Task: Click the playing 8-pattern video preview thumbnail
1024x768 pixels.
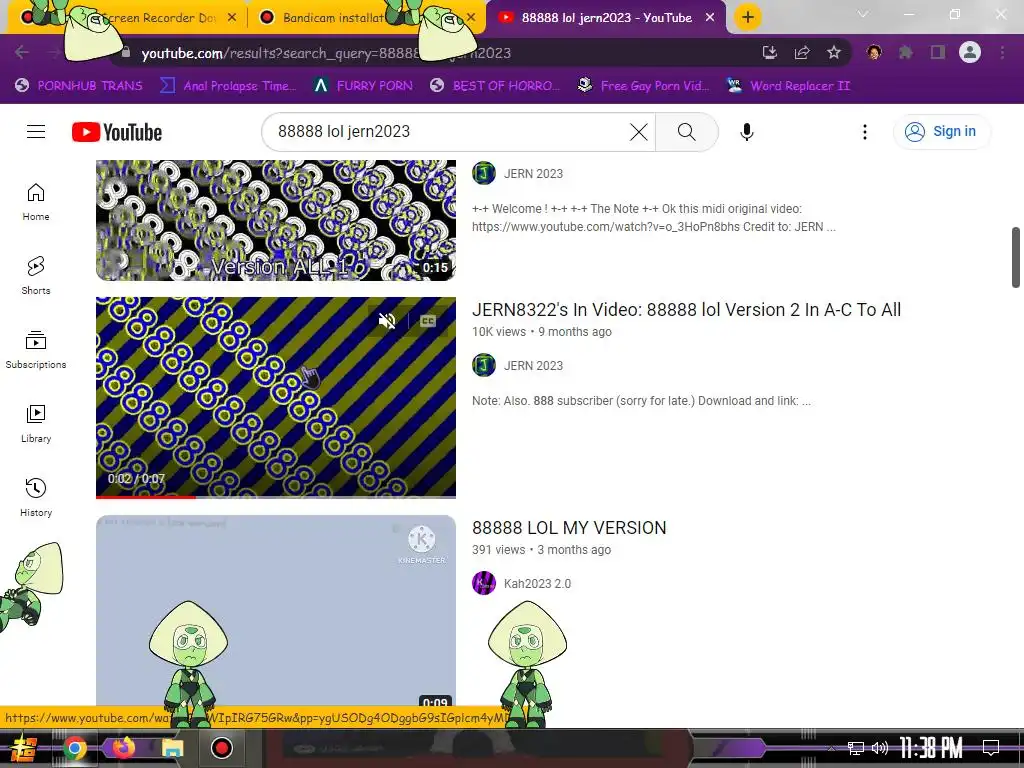Action: pos(276,397)
